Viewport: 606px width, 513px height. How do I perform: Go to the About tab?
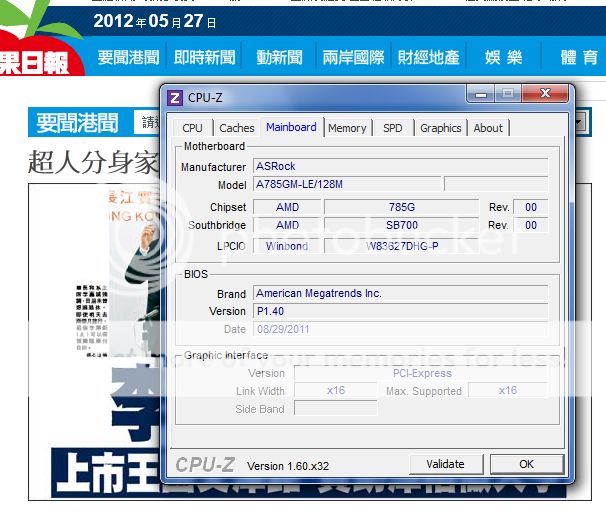pyautogui.click(x=488, y=128)
